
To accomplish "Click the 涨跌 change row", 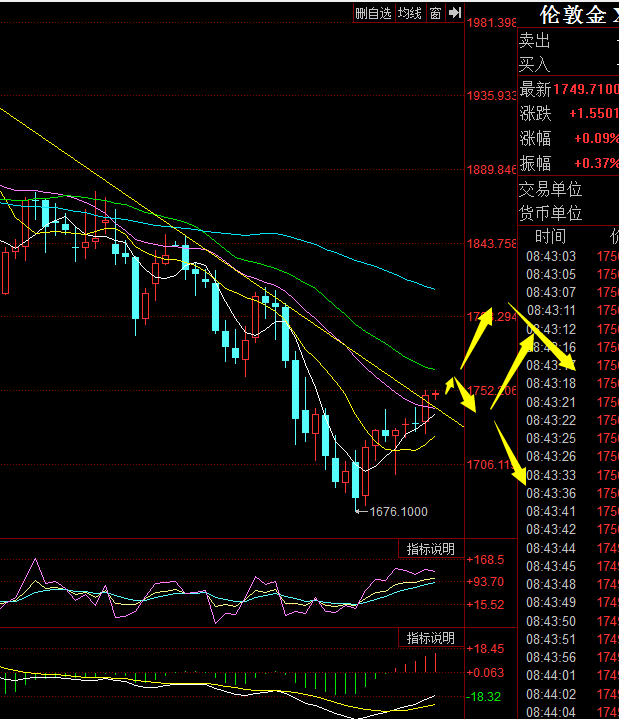I will coord(566,114).
